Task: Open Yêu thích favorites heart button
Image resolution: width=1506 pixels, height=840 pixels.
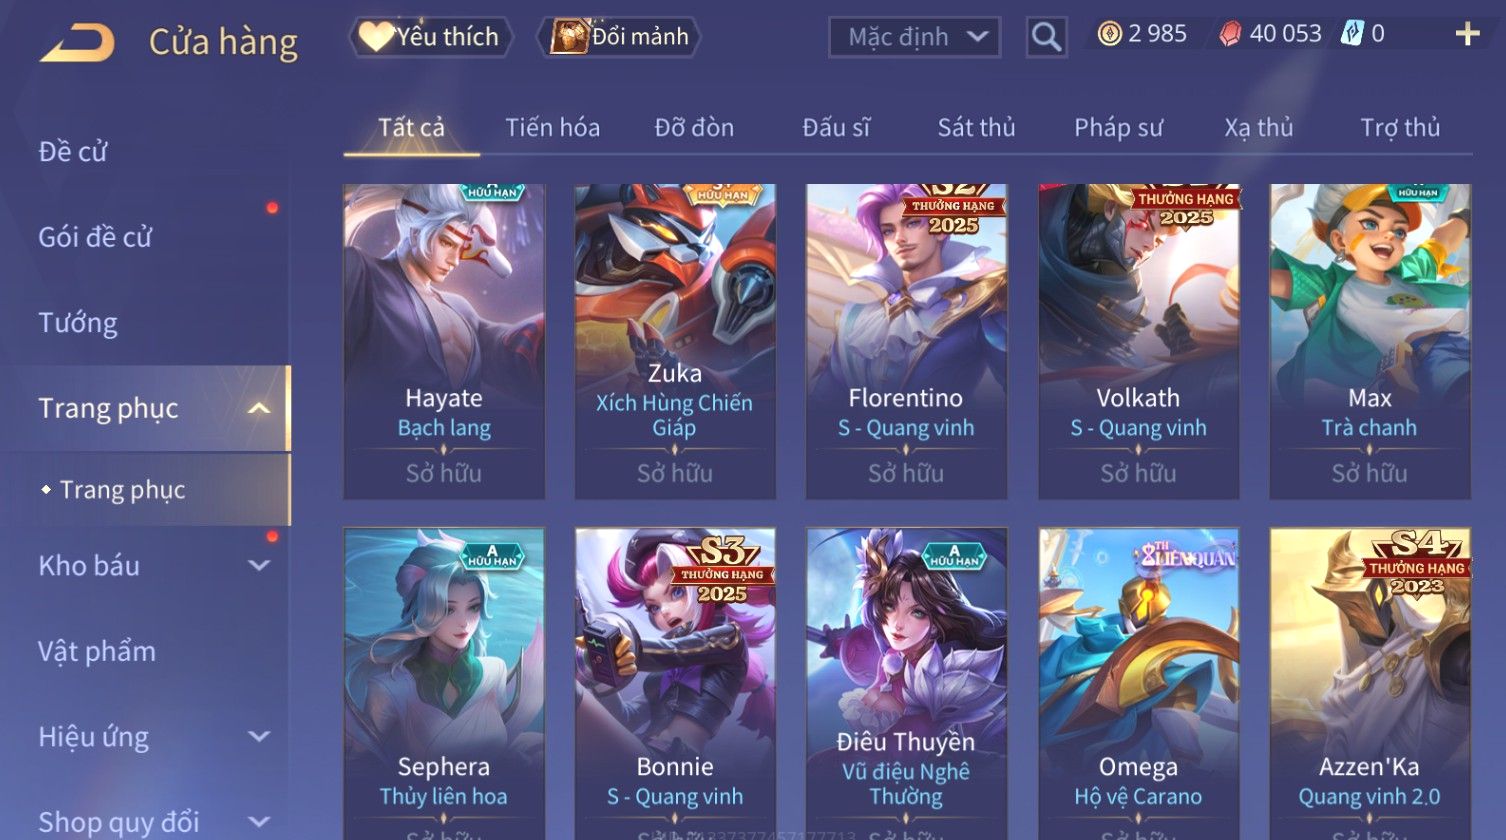Action: pyautogui.click(x=431, y=37)
